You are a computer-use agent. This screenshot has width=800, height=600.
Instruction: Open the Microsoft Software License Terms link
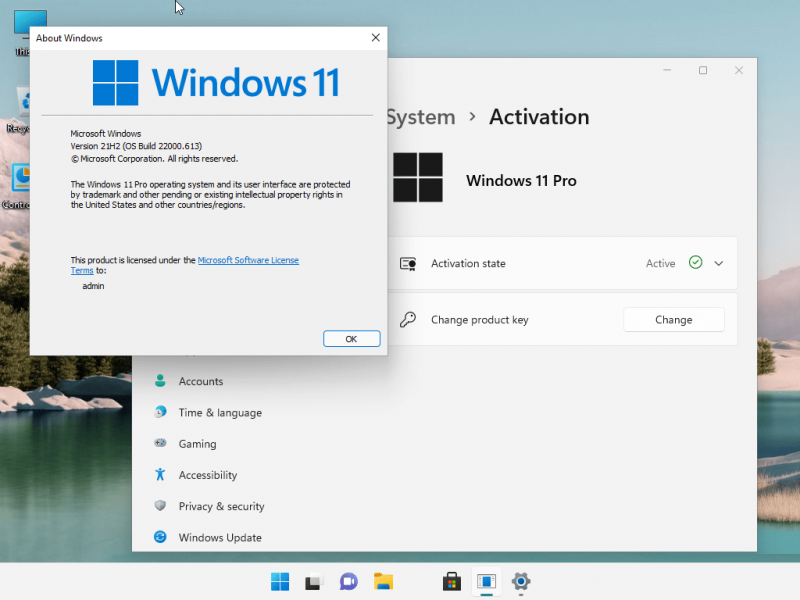[x=248, y=260]
